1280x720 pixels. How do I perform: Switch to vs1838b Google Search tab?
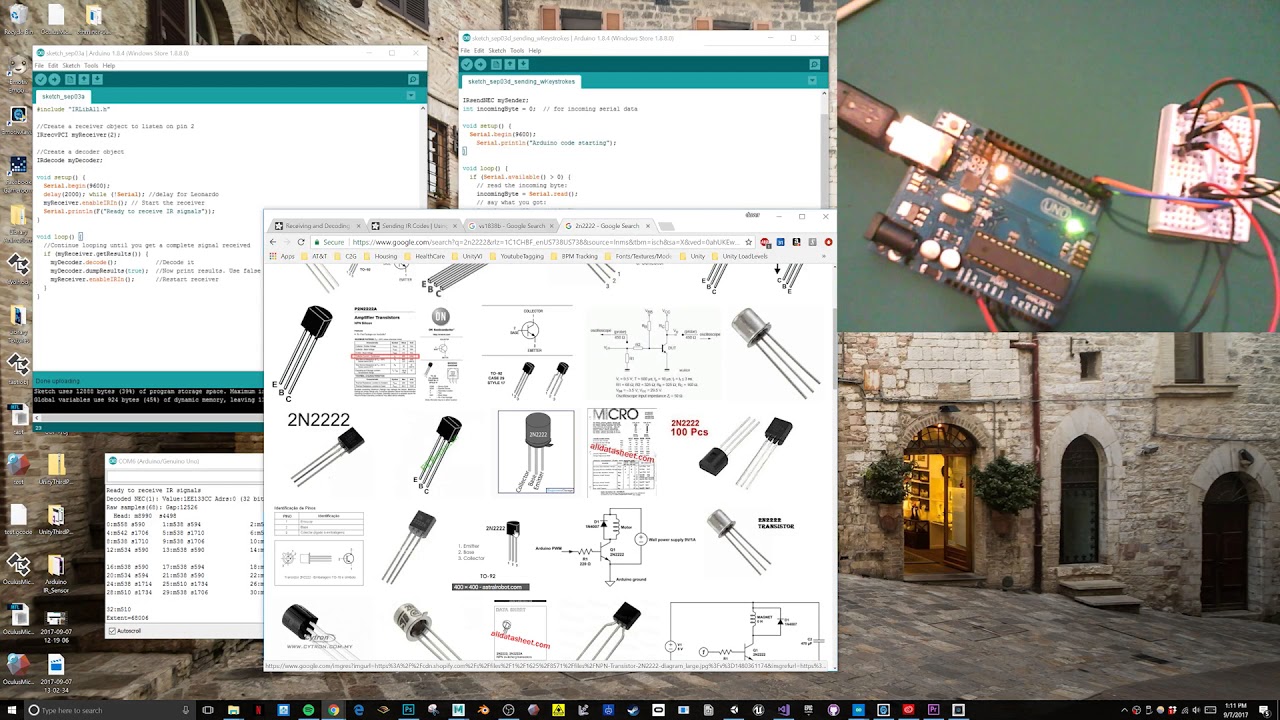tap(508, 226)
